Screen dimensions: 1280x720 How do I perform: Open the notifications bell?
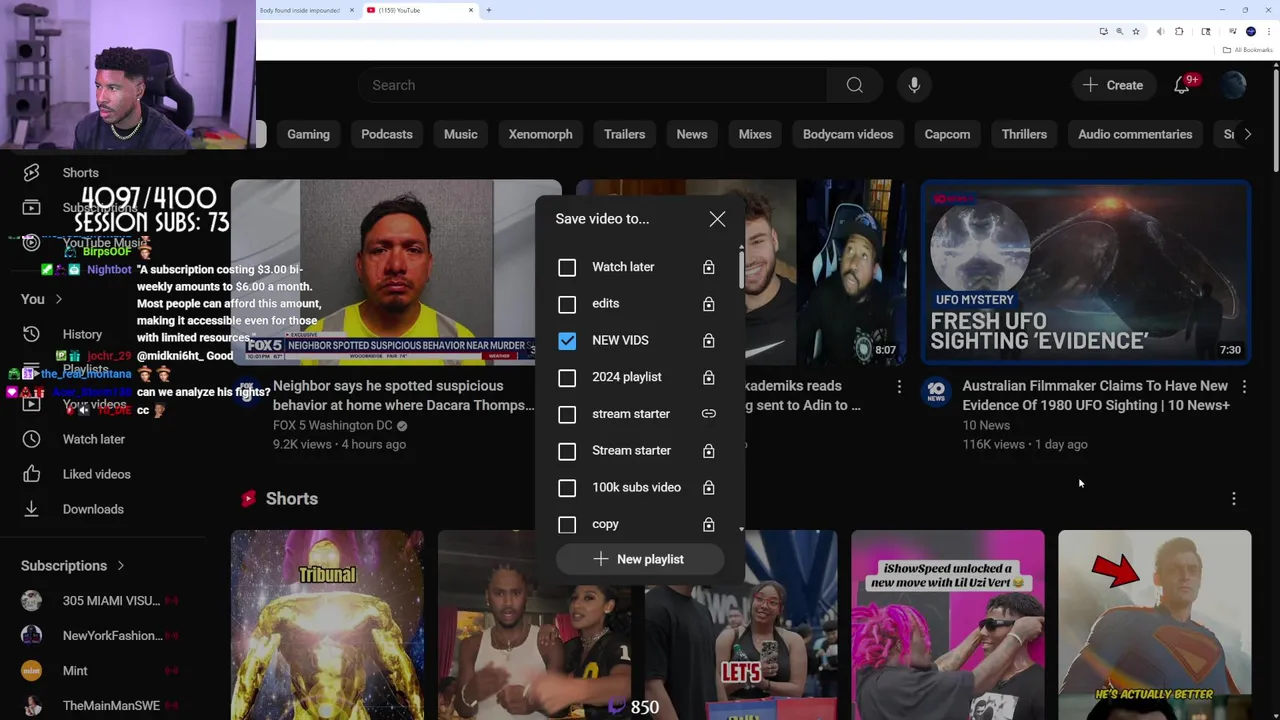pyautogui.click(x=1182, y=85)
